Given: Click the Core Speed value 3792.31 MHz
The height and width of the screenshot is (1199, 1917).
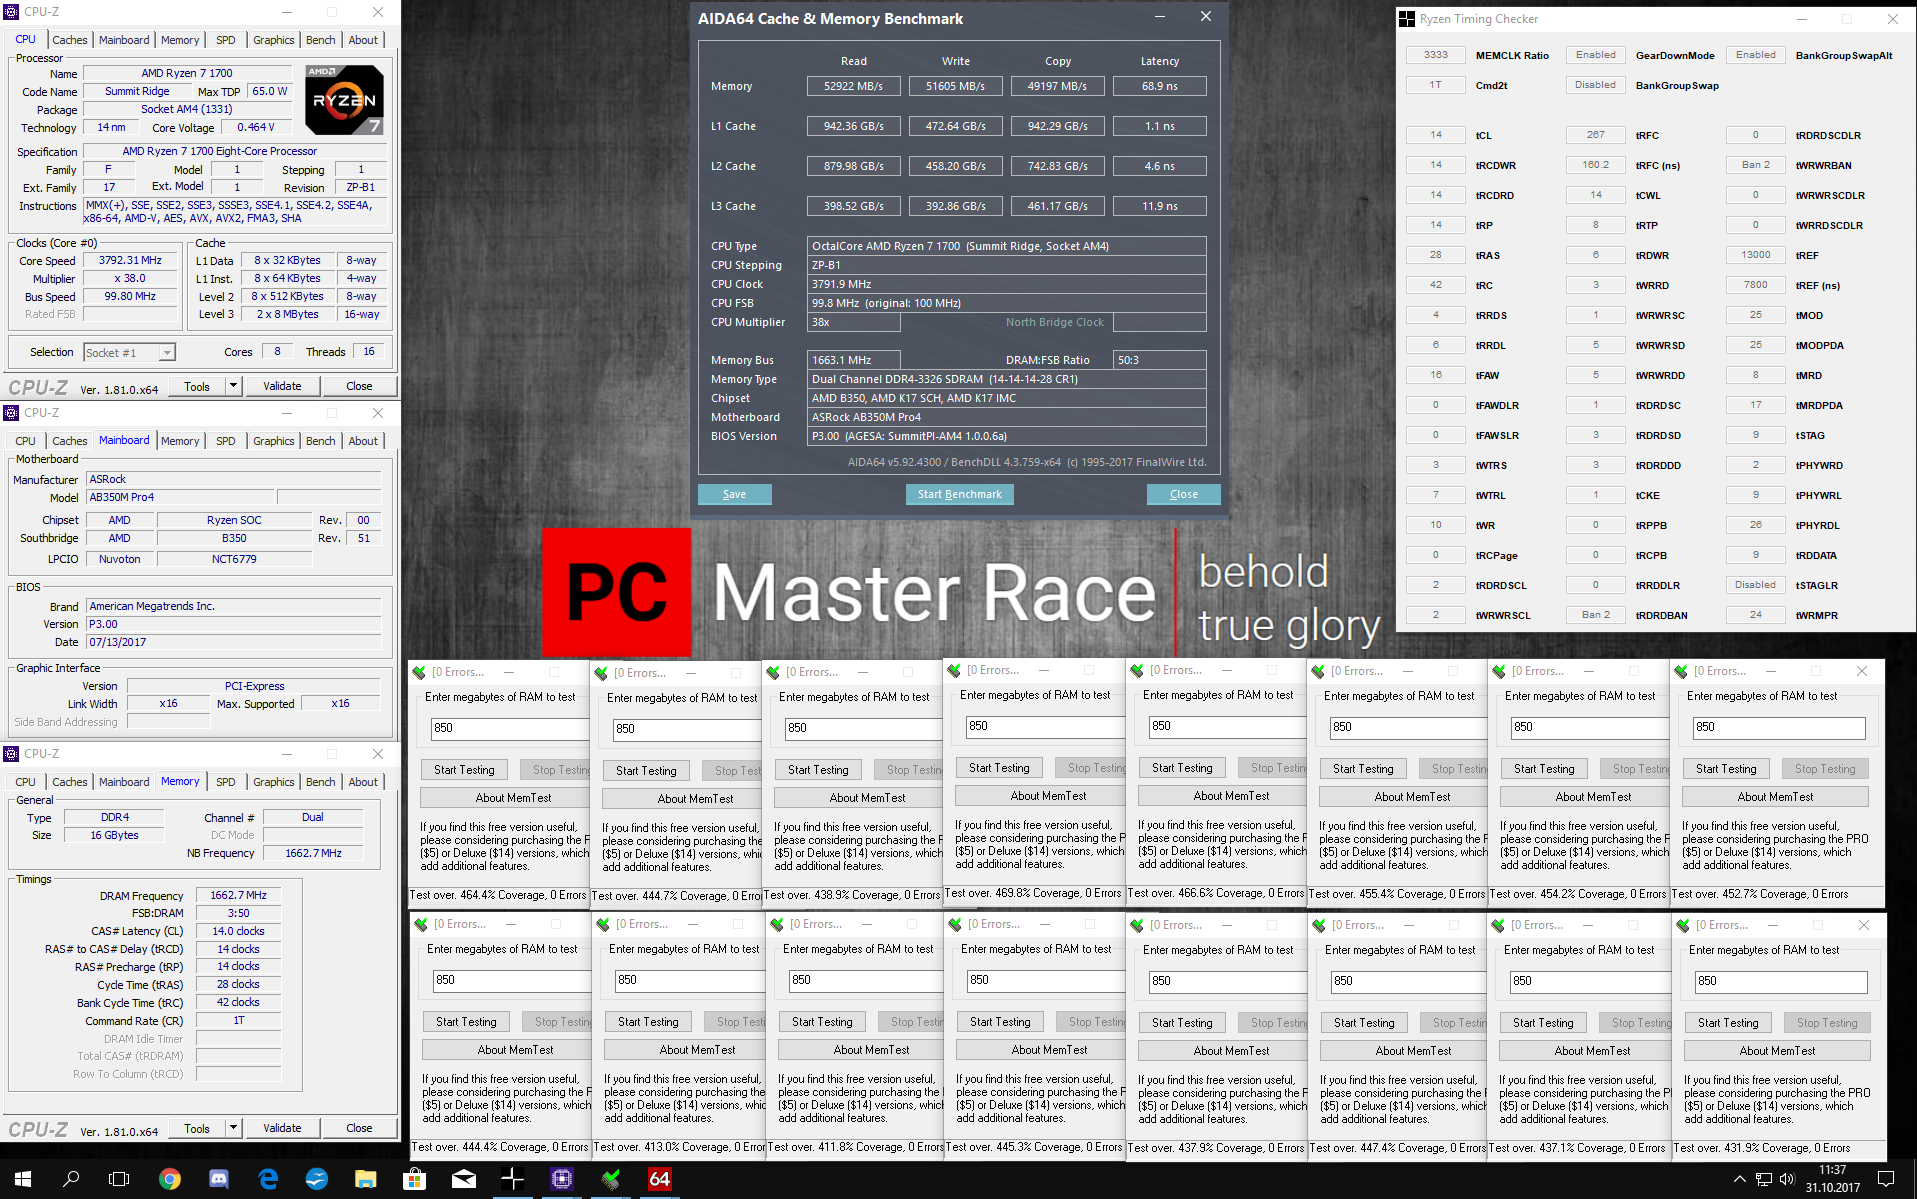Looking at the screenshot, I should click(130, 260).
